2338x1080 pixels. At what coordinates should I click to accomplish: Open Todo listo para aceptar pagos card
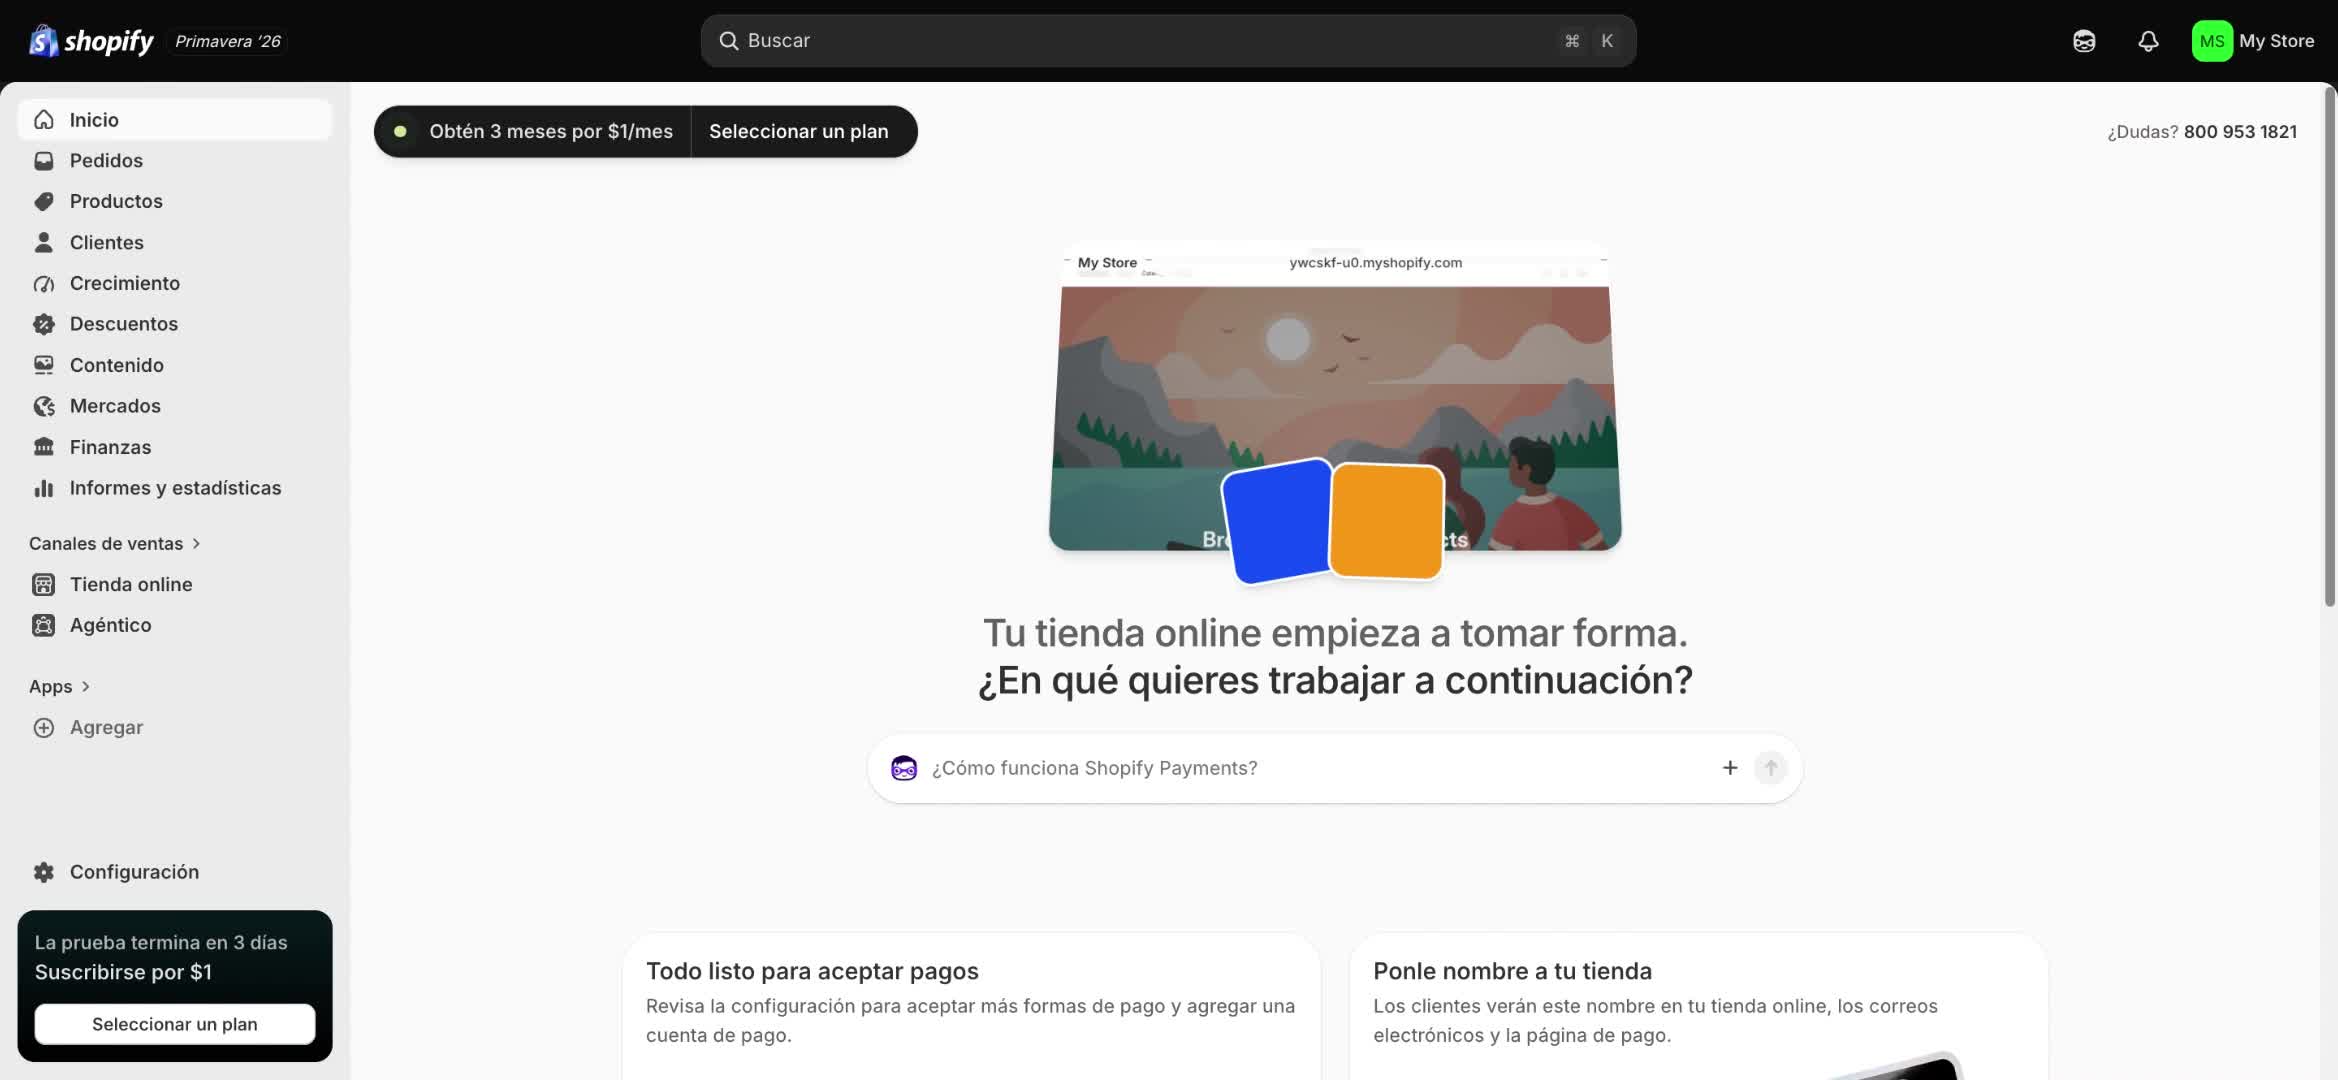(971, 1006)
